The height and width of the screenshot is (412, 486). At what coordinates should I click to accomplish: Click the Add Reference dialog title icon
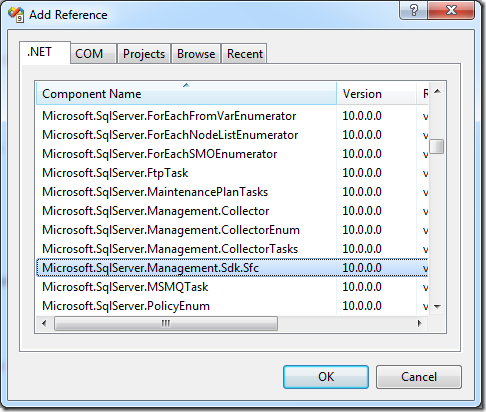coord(16,14)
